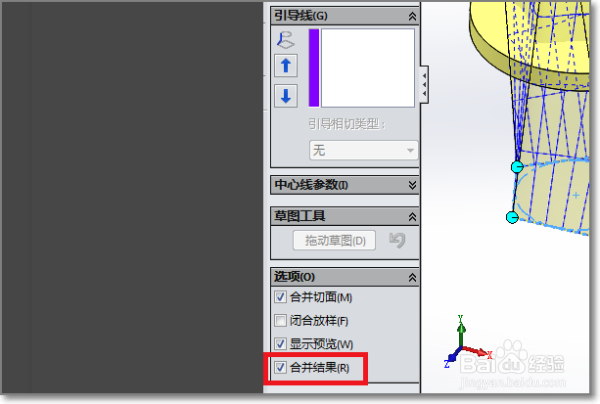600x404 pixels.
Task: Enable the 闭合放样(F) checkbox
Action: 280,320
